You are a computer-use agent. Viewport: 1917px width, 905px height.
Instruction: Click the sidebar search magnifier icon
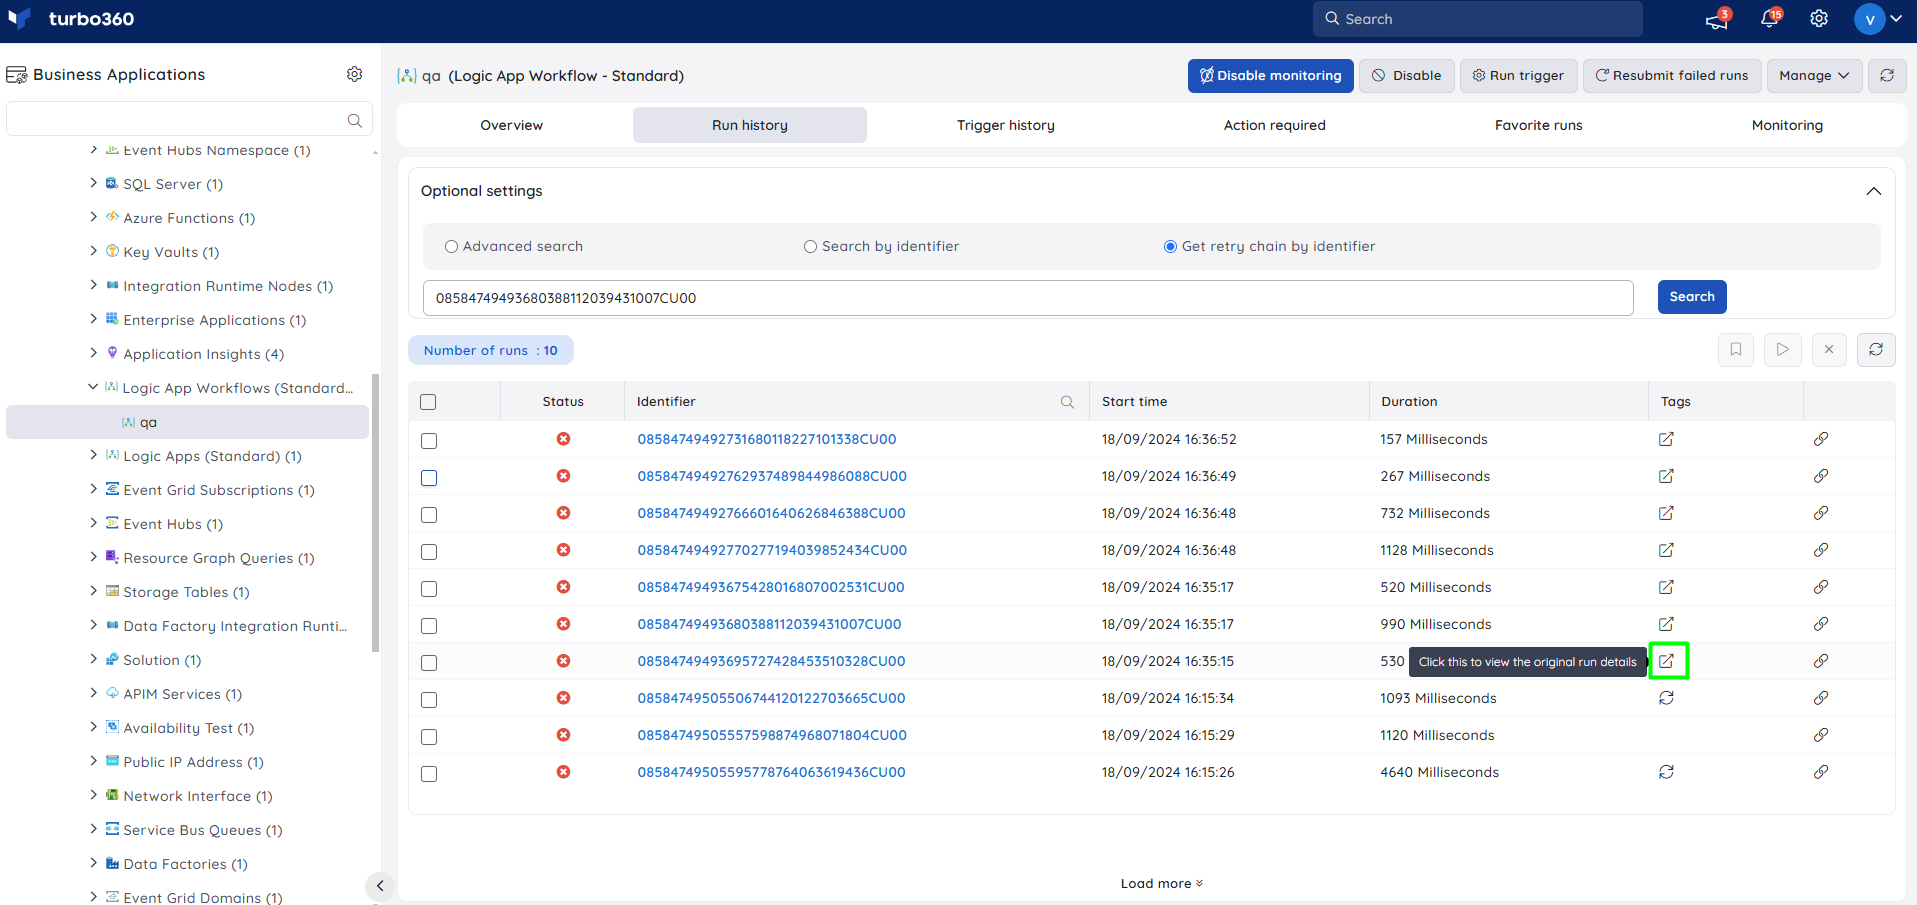click(x=354, y=120)
